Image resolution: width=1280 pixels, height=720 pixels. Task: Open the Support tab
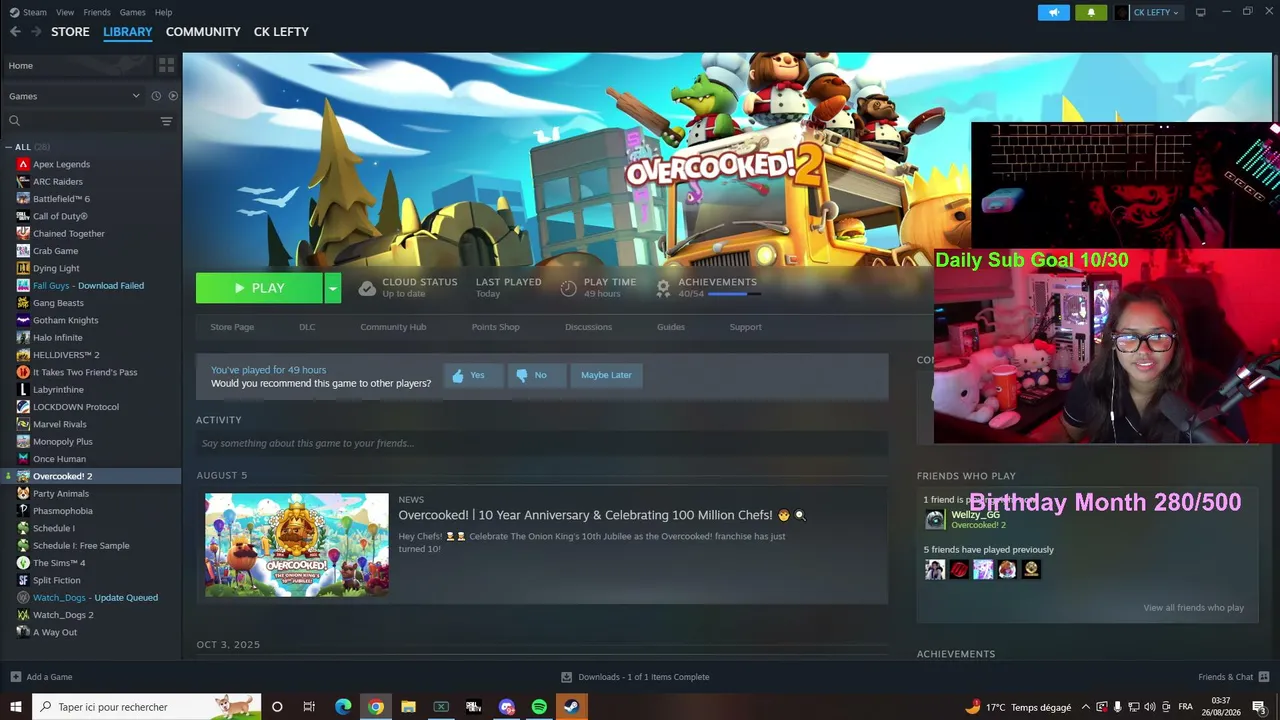(x=745, y=327)
